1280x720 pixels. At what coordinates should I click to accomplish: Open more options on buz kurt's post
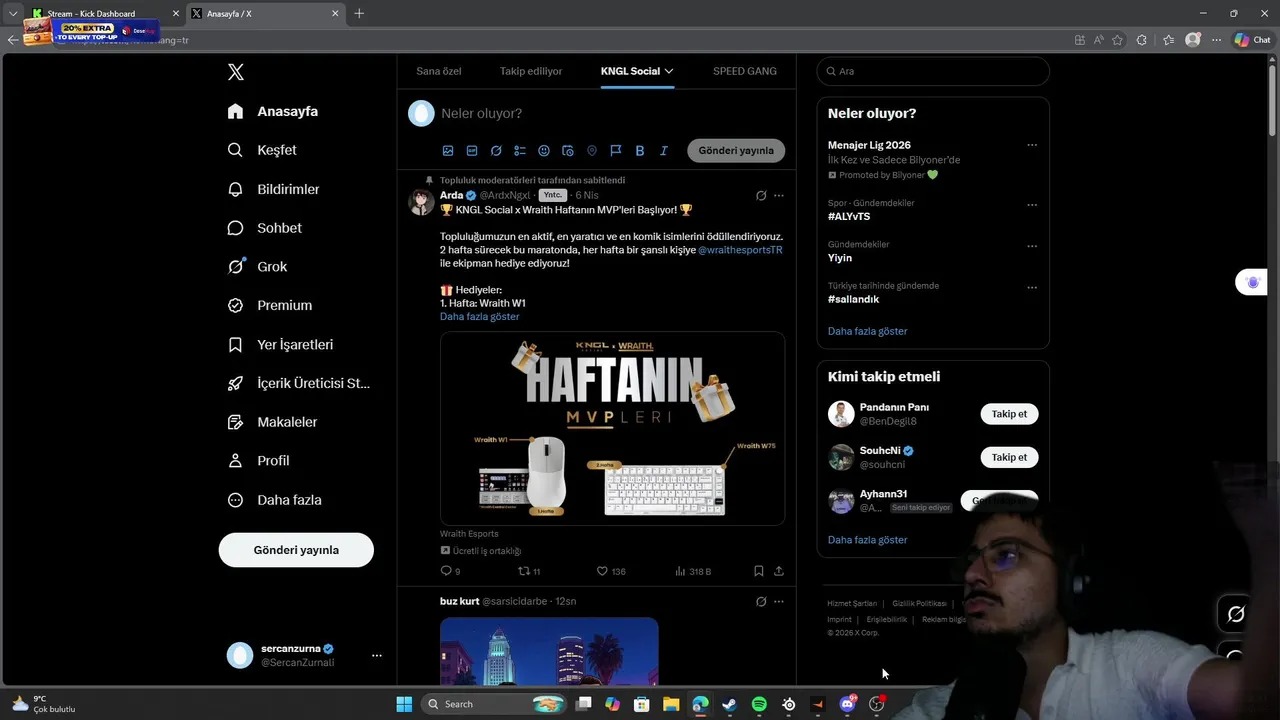(779, 601)
